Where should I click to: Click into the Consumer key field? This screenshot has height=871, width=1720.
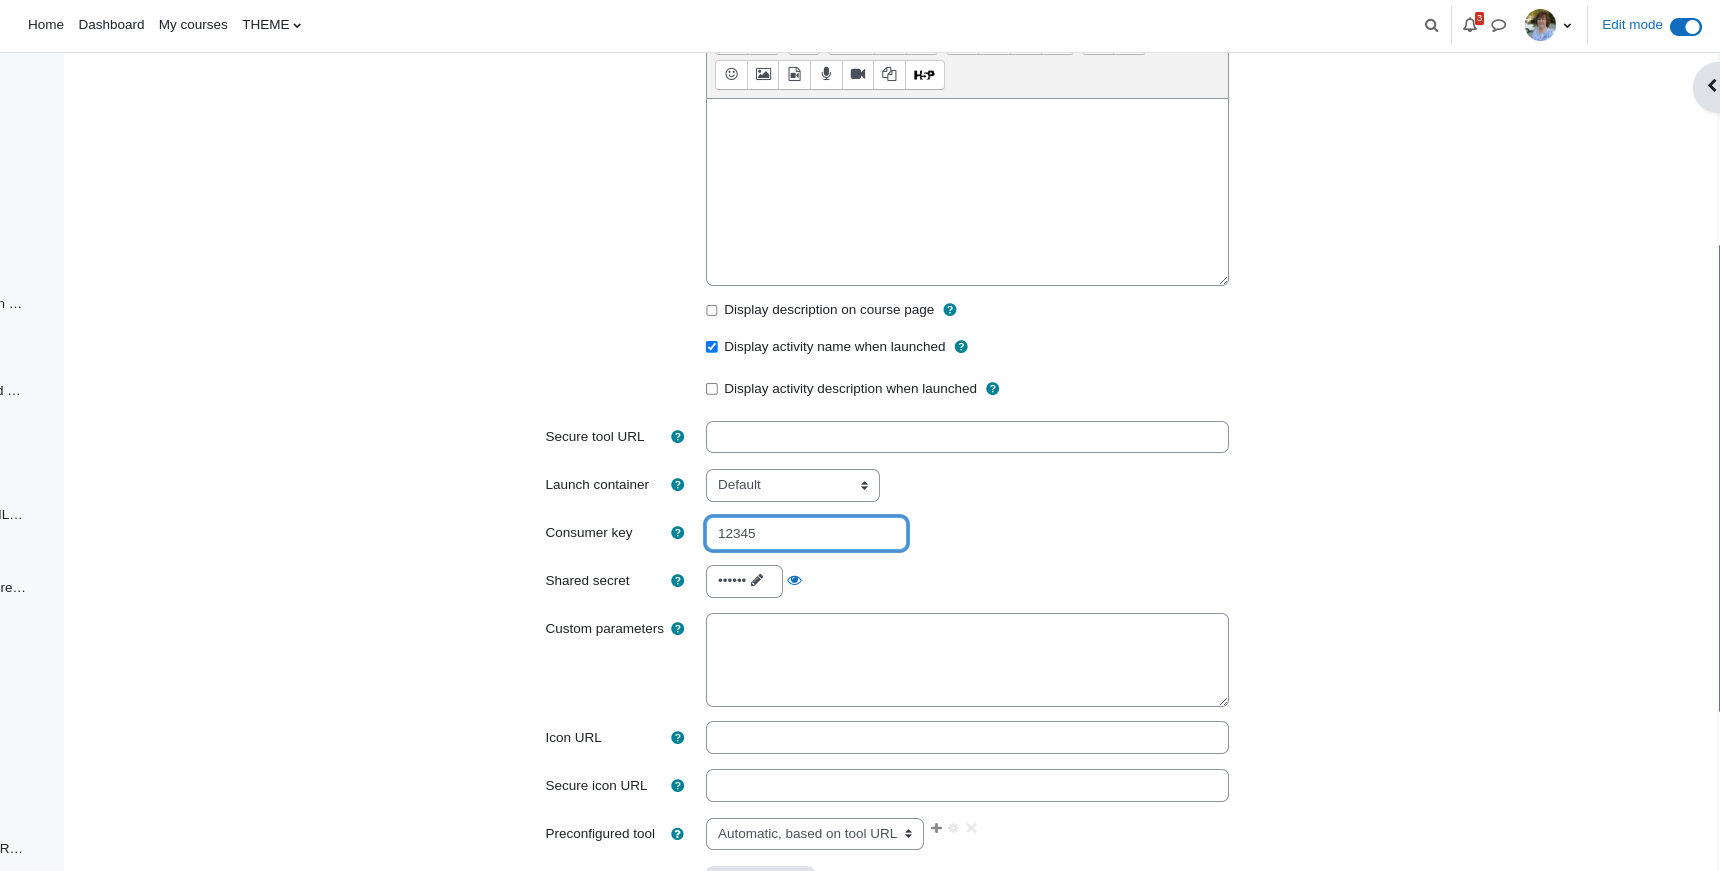pos(807,533)
